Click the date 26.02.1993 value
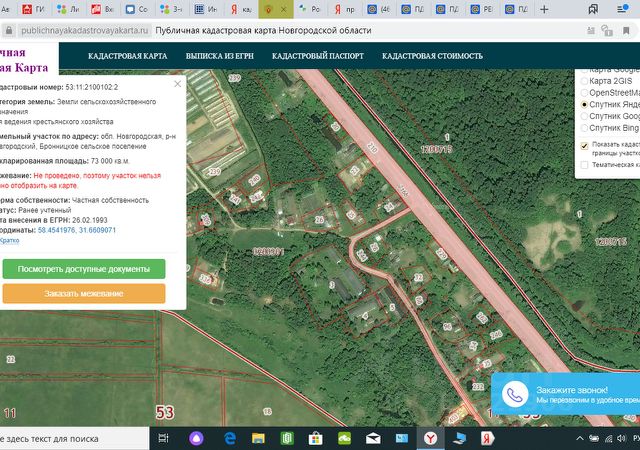The image size is (640, 450). [x=90, y=220]
